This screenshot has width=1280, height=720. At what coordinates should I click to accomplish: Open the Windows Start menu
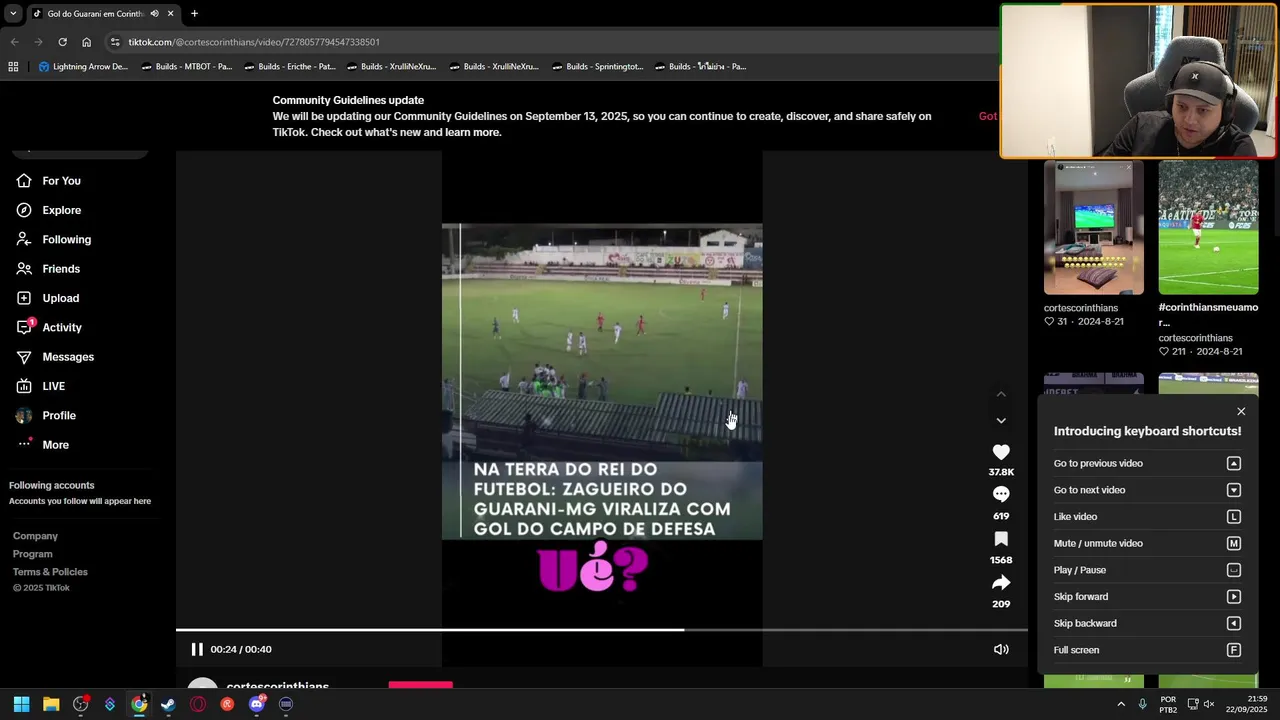[x=21, y=704]
